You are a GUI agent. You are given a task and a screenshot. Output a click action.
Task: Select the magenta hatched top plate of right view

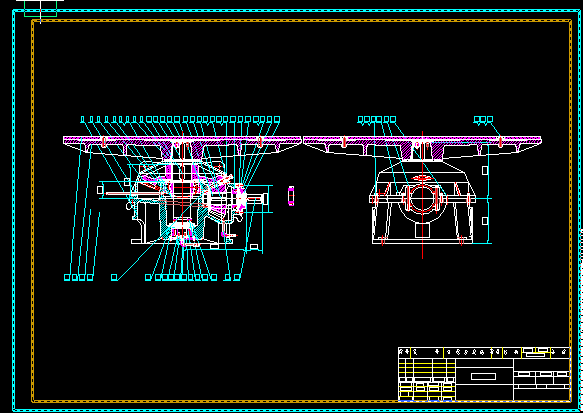pyautogui.click(x=422, y=141)
